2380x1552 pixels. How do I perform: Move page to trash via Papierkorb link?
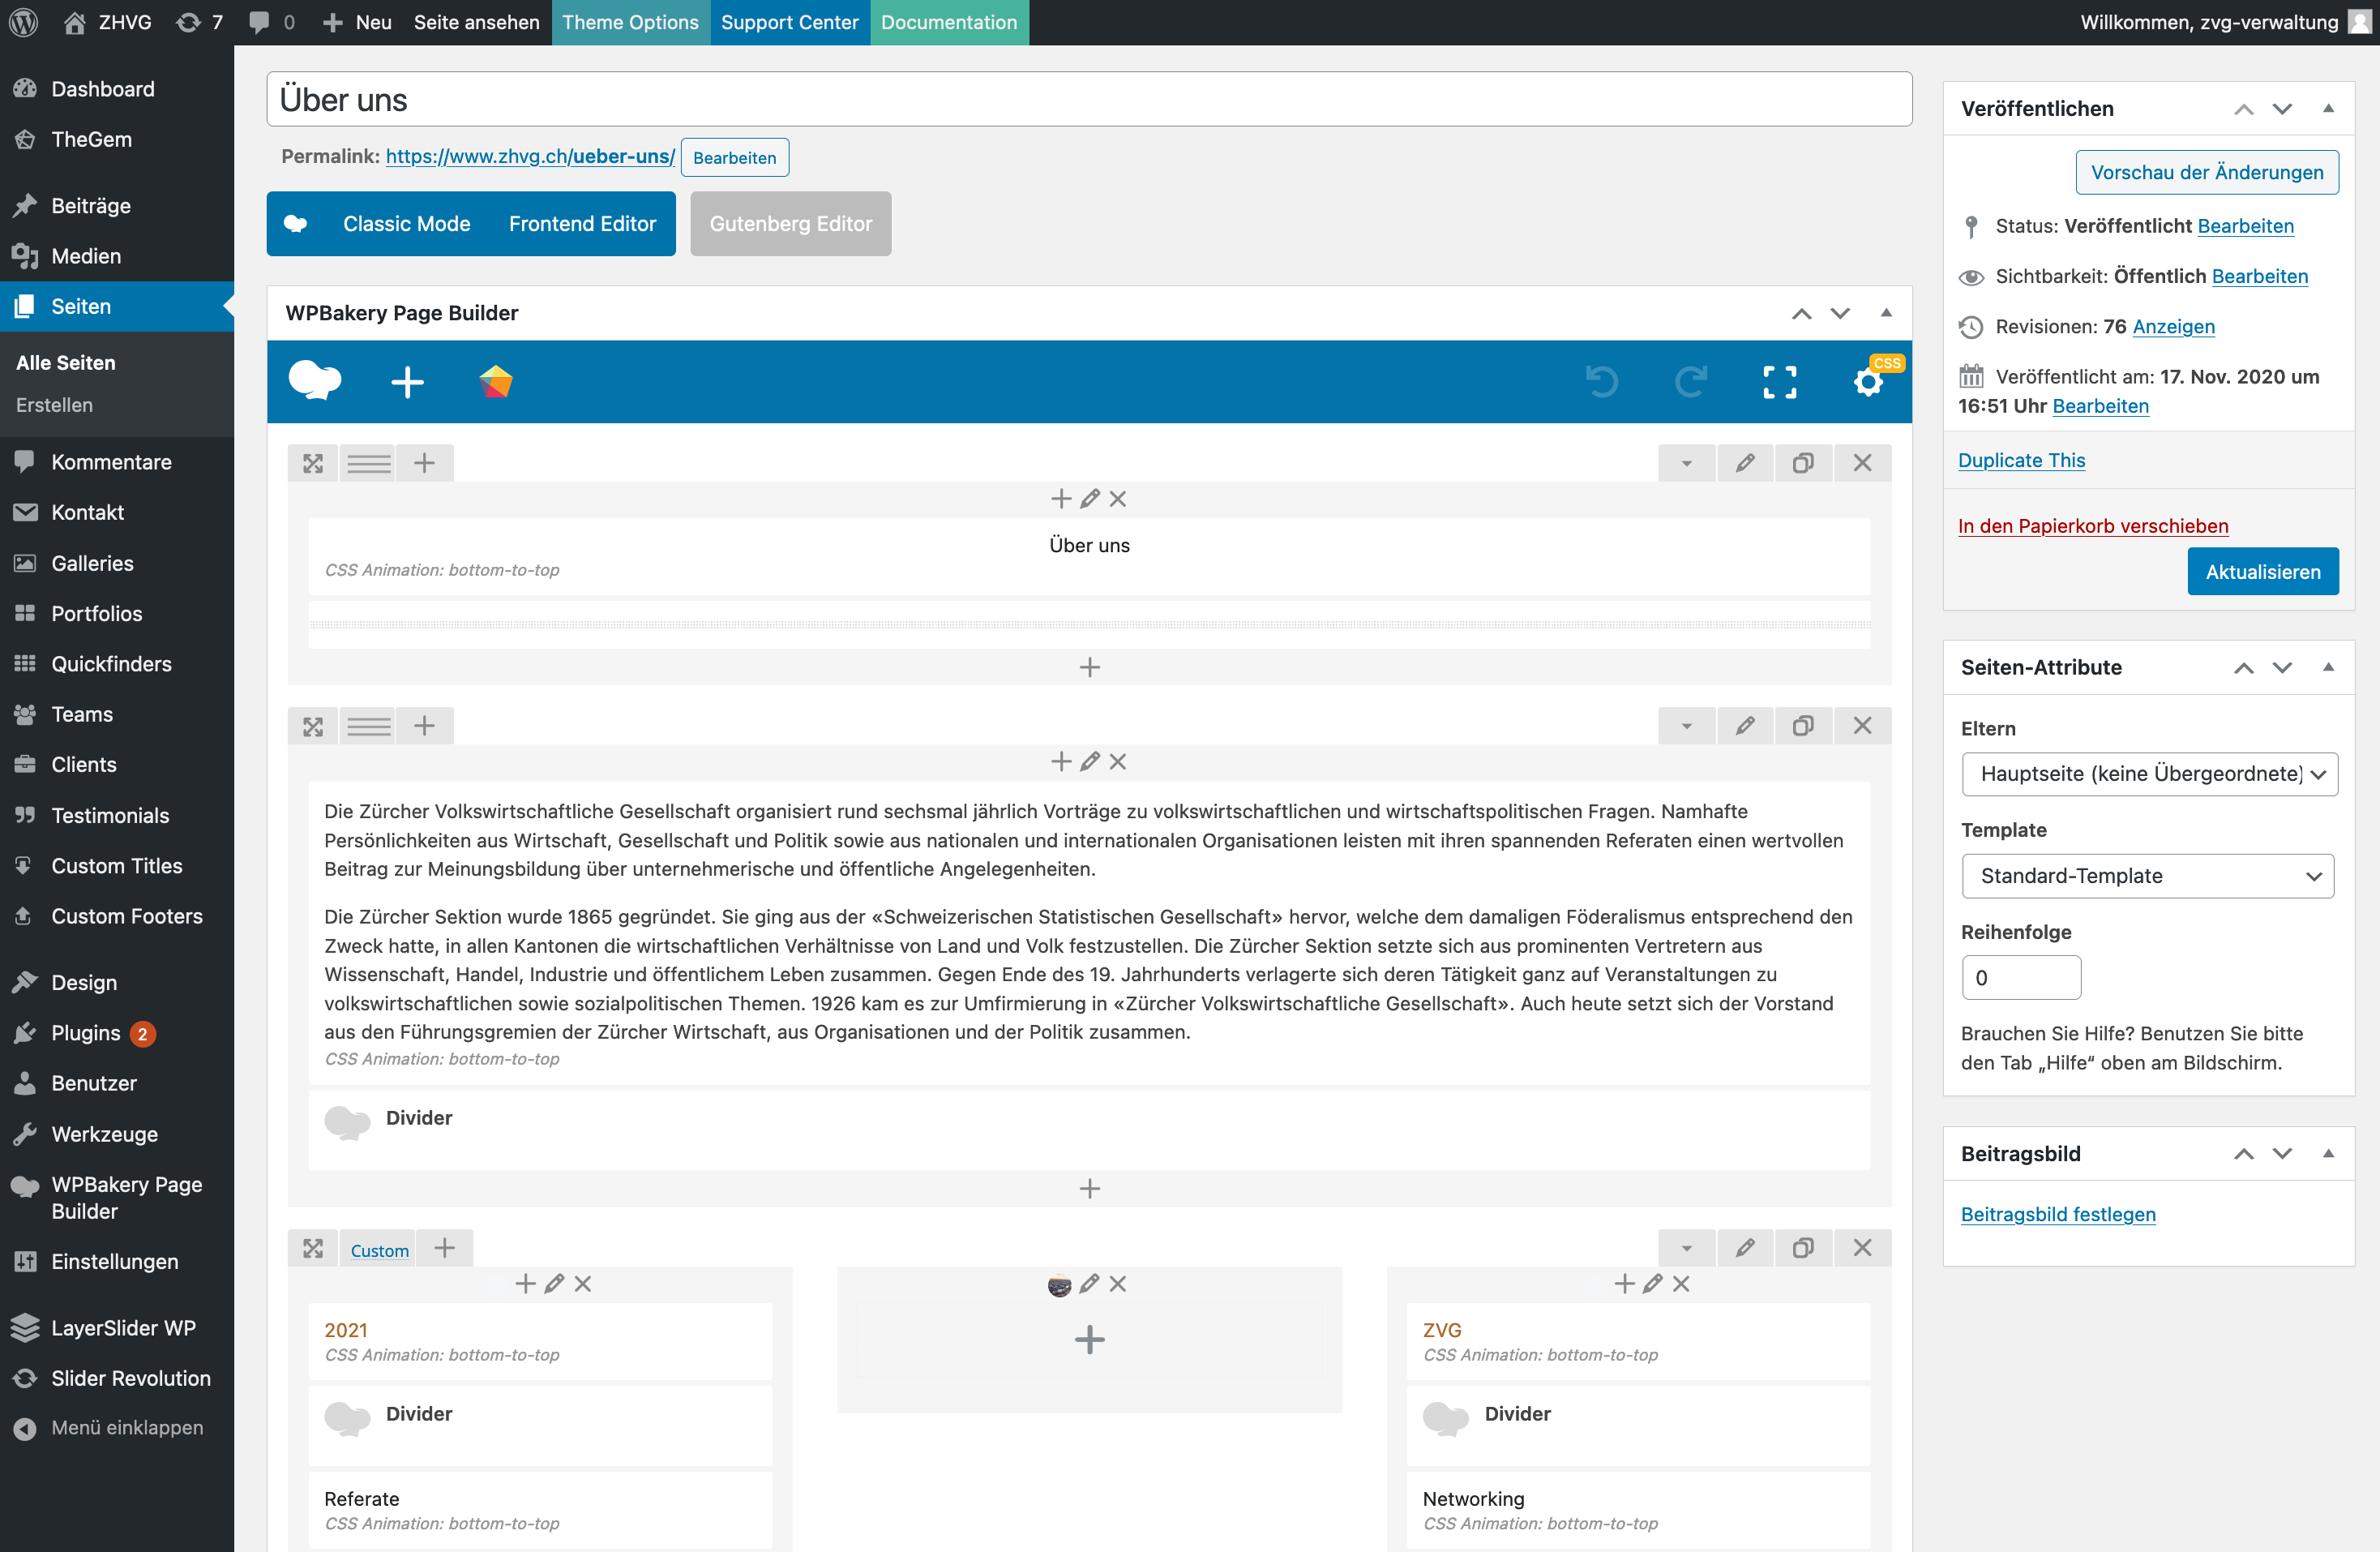coord(2093,526)
